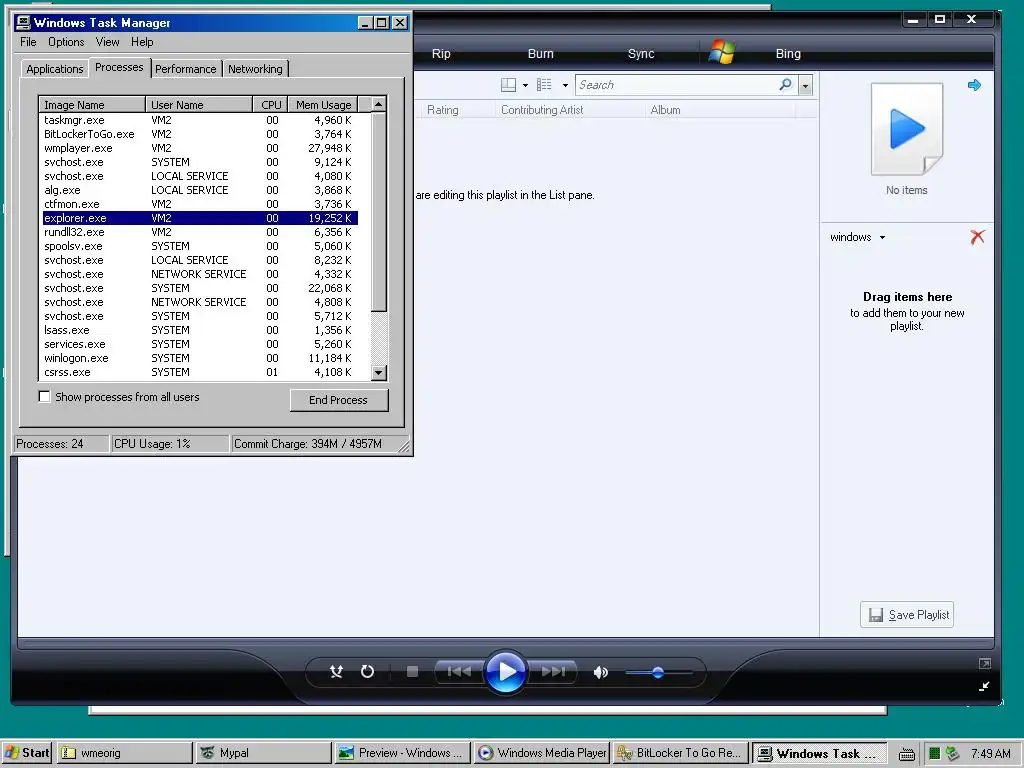Click the process list scroll down arrow
1024x768 pixels.
pos(379,373)
